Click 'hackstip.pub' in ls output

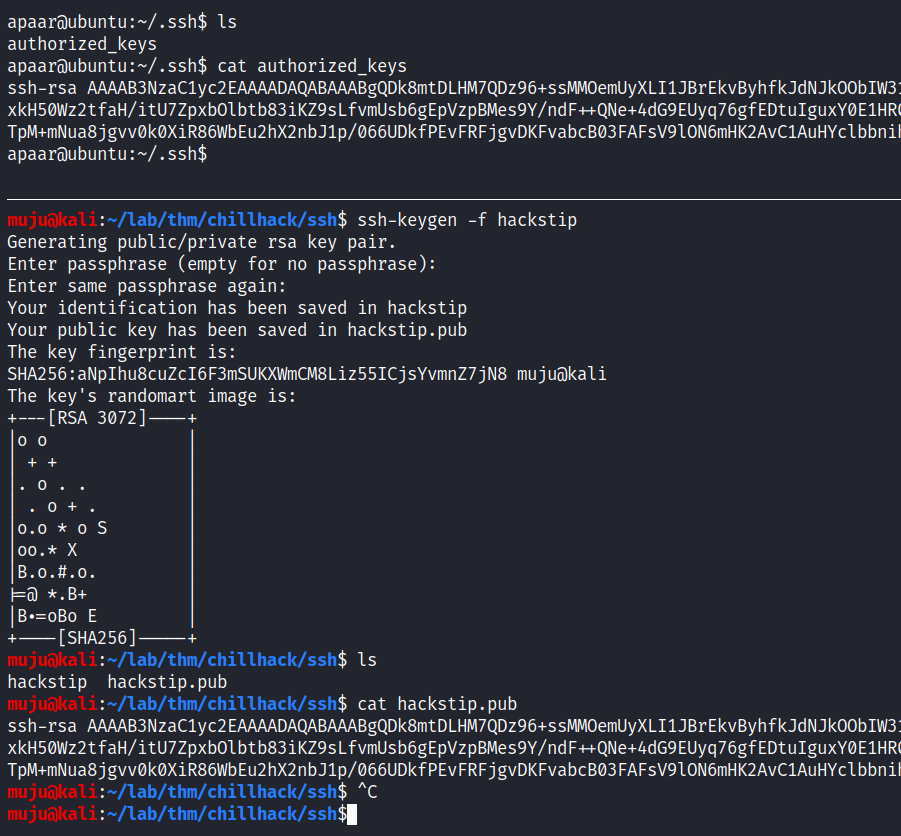167,683
